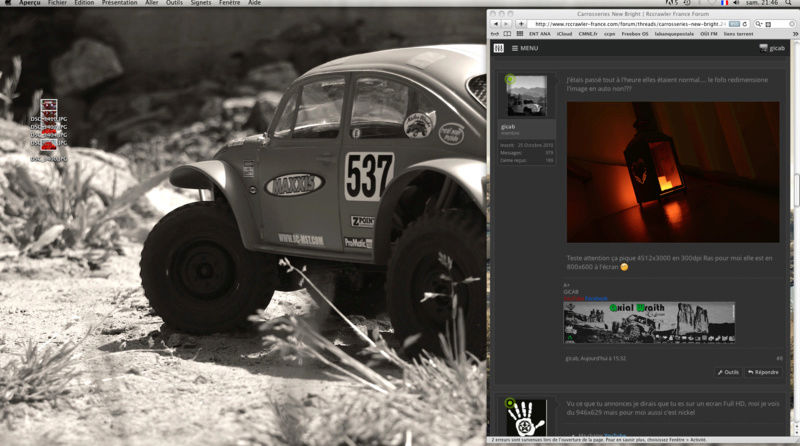Image resolution: width=800 pixels, height=446 pixels.
Task: Click the post number link at the right of the timestamp
Action: 779,358
